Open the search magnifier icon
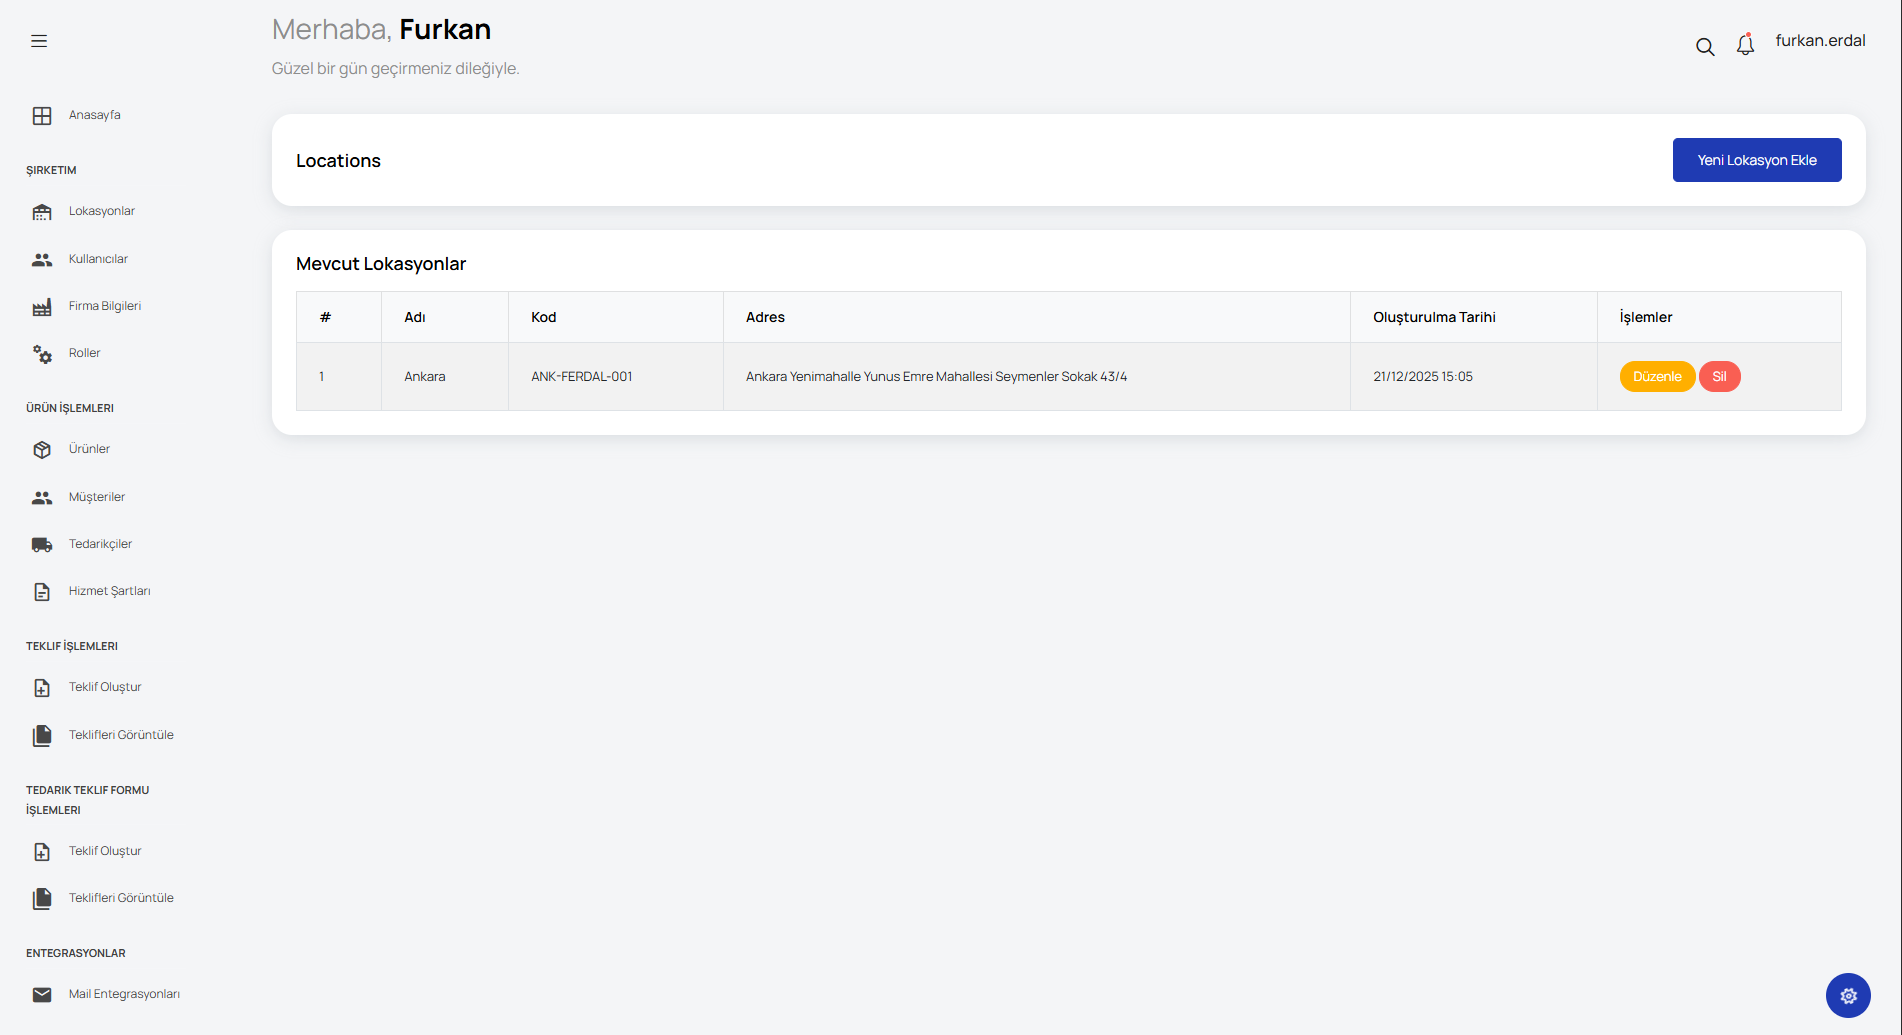 coord(1705,46)
